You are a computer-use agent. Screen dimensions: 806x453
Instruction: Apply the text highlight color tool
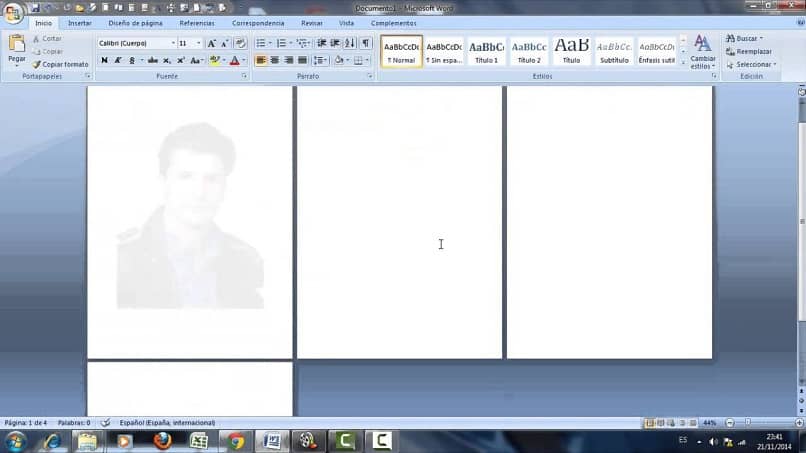[215, 60]
